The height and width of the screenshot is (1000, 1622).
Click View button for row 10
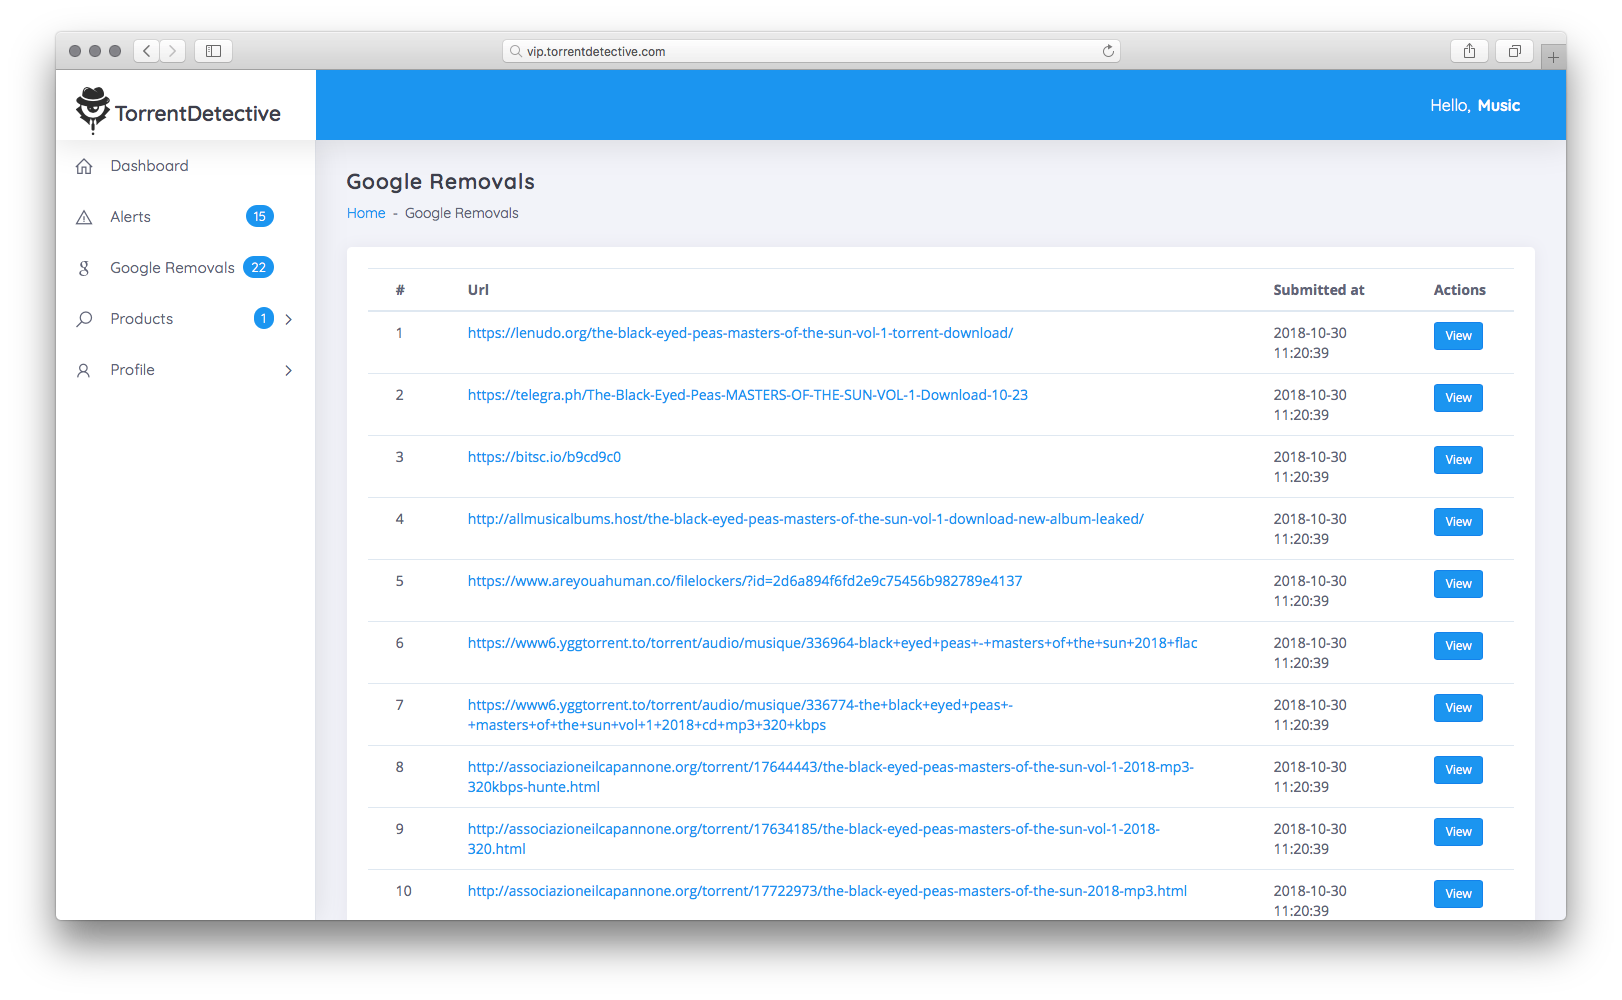click(x=1458, y=894)
